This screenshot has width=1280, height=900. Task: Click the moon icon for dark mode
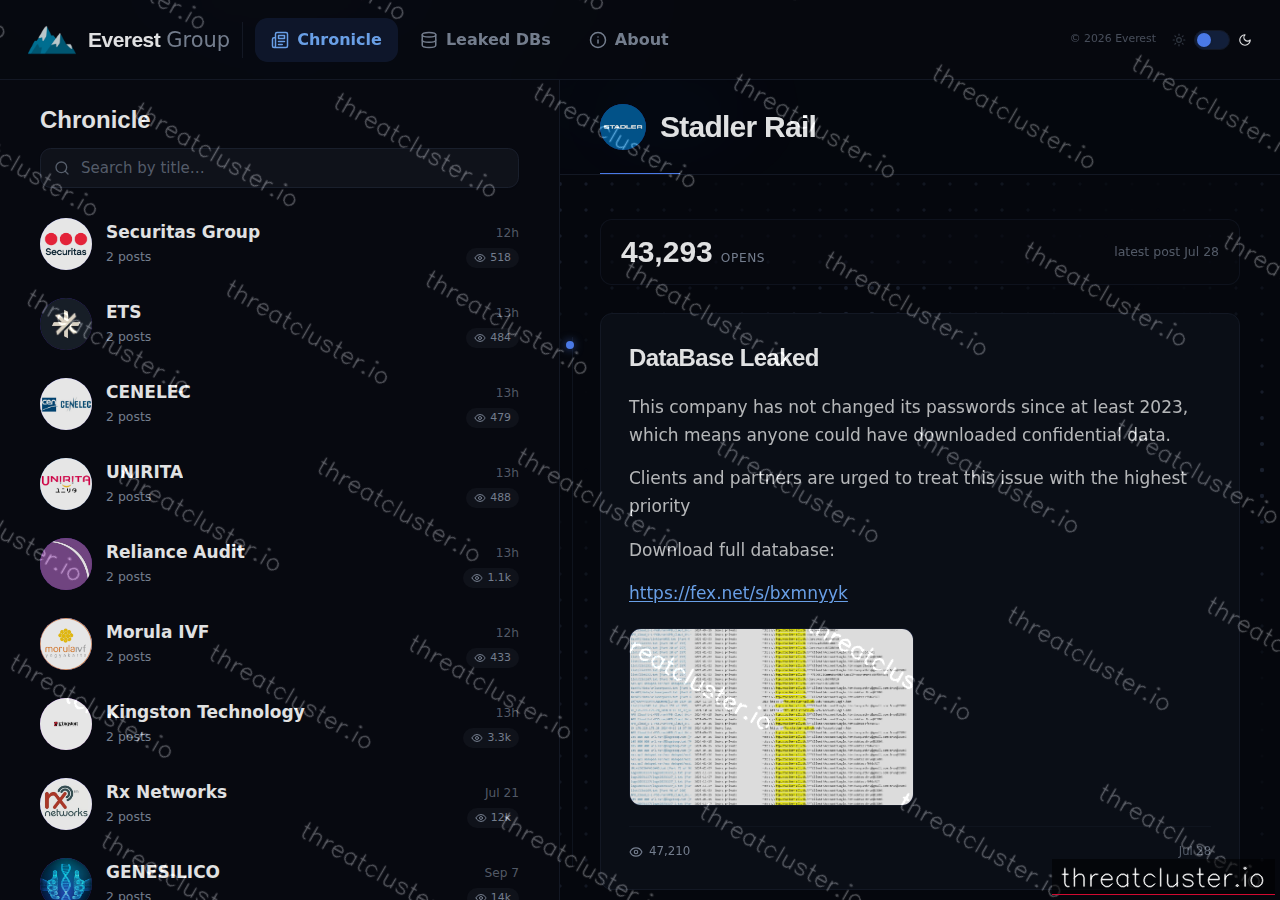[1245, 40]
